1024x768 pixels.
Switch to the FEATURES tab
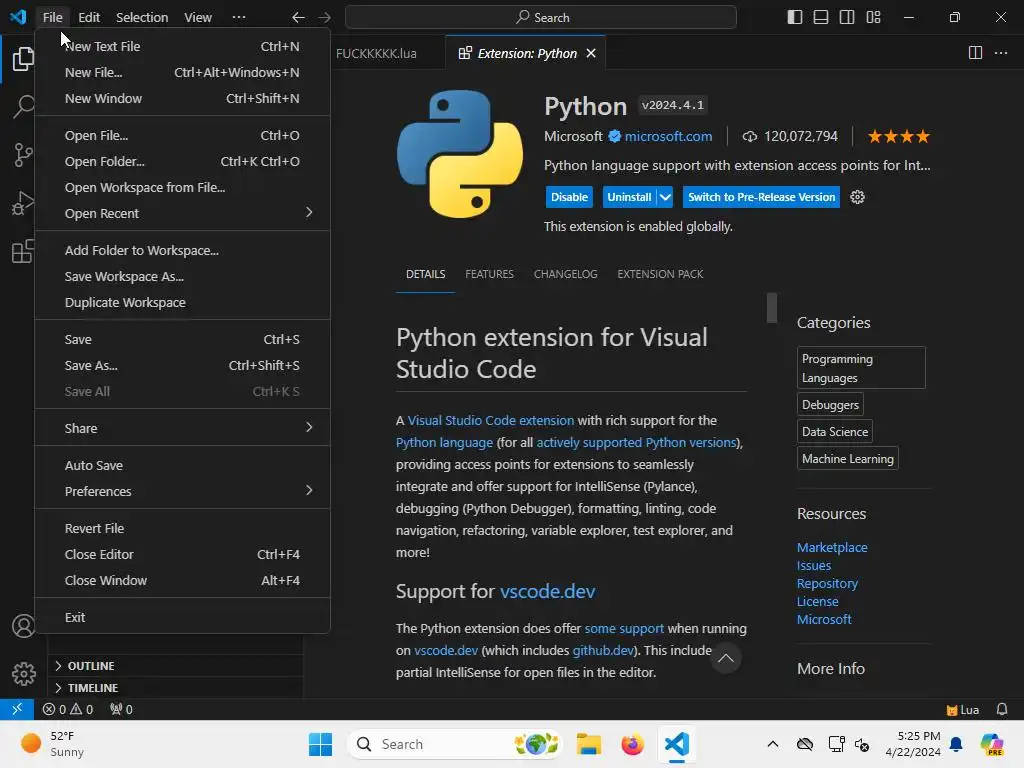pyautogui.click(x=489, y=274)
